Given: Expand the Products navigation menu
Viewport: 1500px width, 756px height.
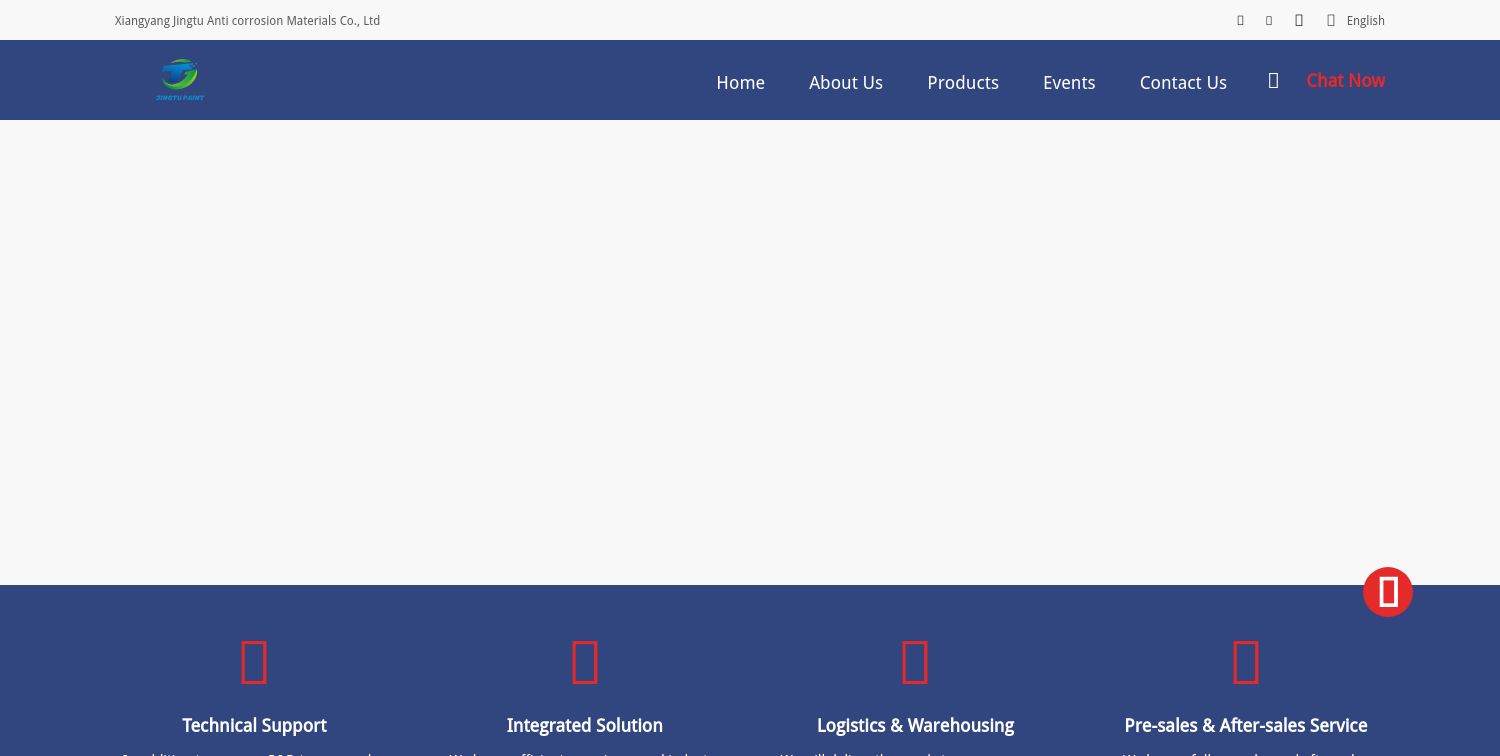Looking at the screenshot, I should (x=962, y=83).
